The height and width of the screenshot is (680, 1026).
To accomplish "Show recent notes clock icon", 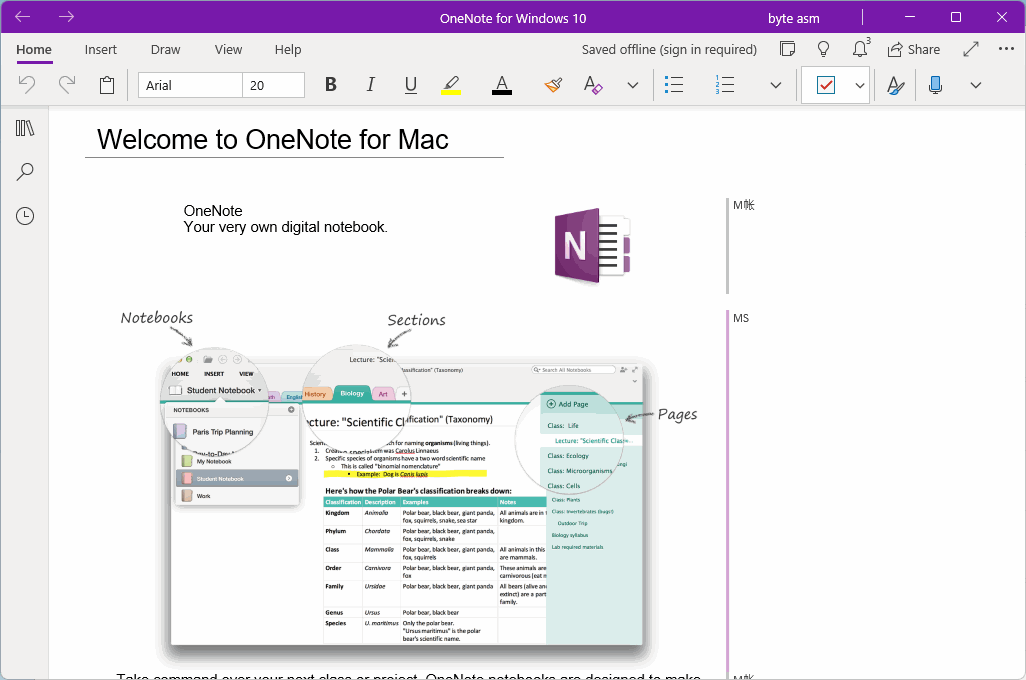I will click(25, 216).
